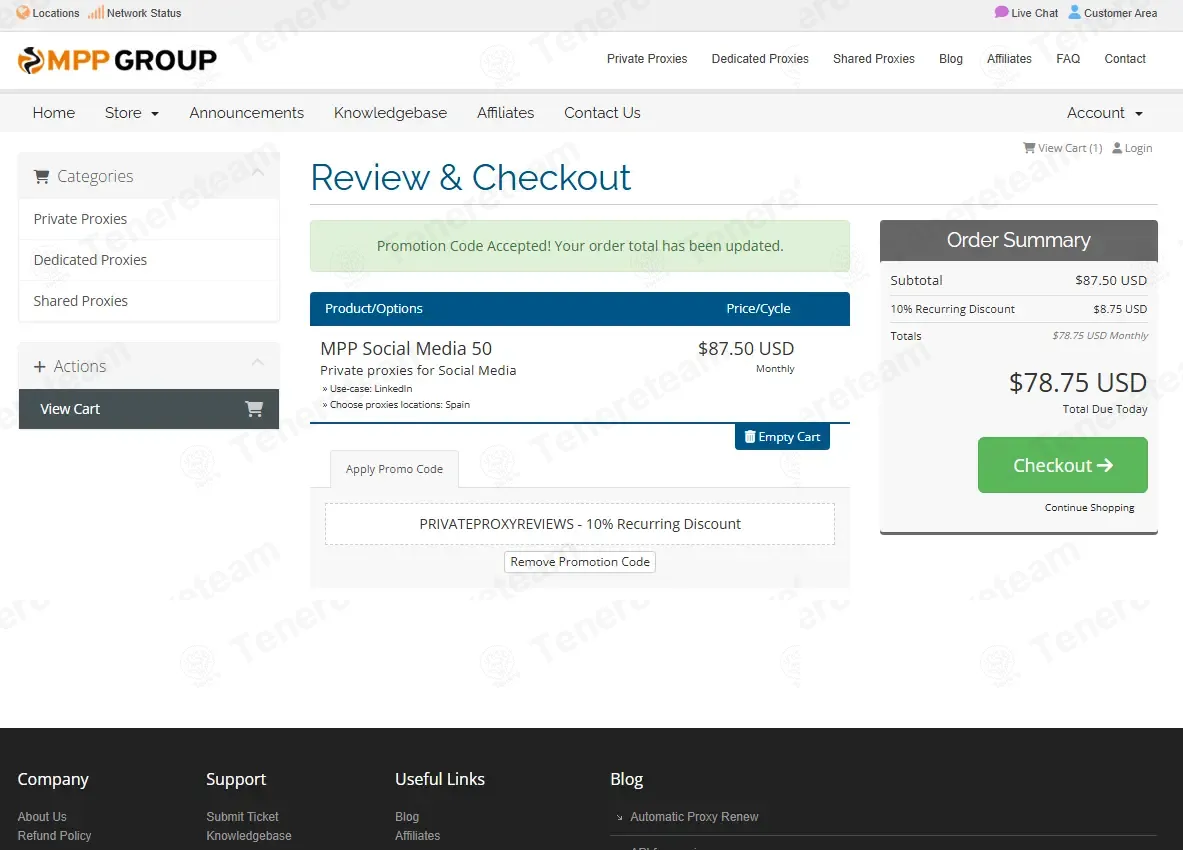Image resolution: width=1183 pixels, height=850 pixels.
Task: Click the Network Status bars icon
Action: tap(96, 13)
